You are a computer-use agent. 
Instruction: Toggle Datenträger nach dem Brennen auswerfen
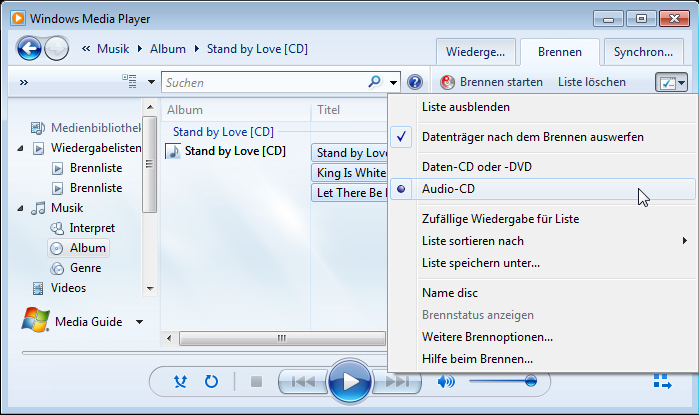coord(543,137)
